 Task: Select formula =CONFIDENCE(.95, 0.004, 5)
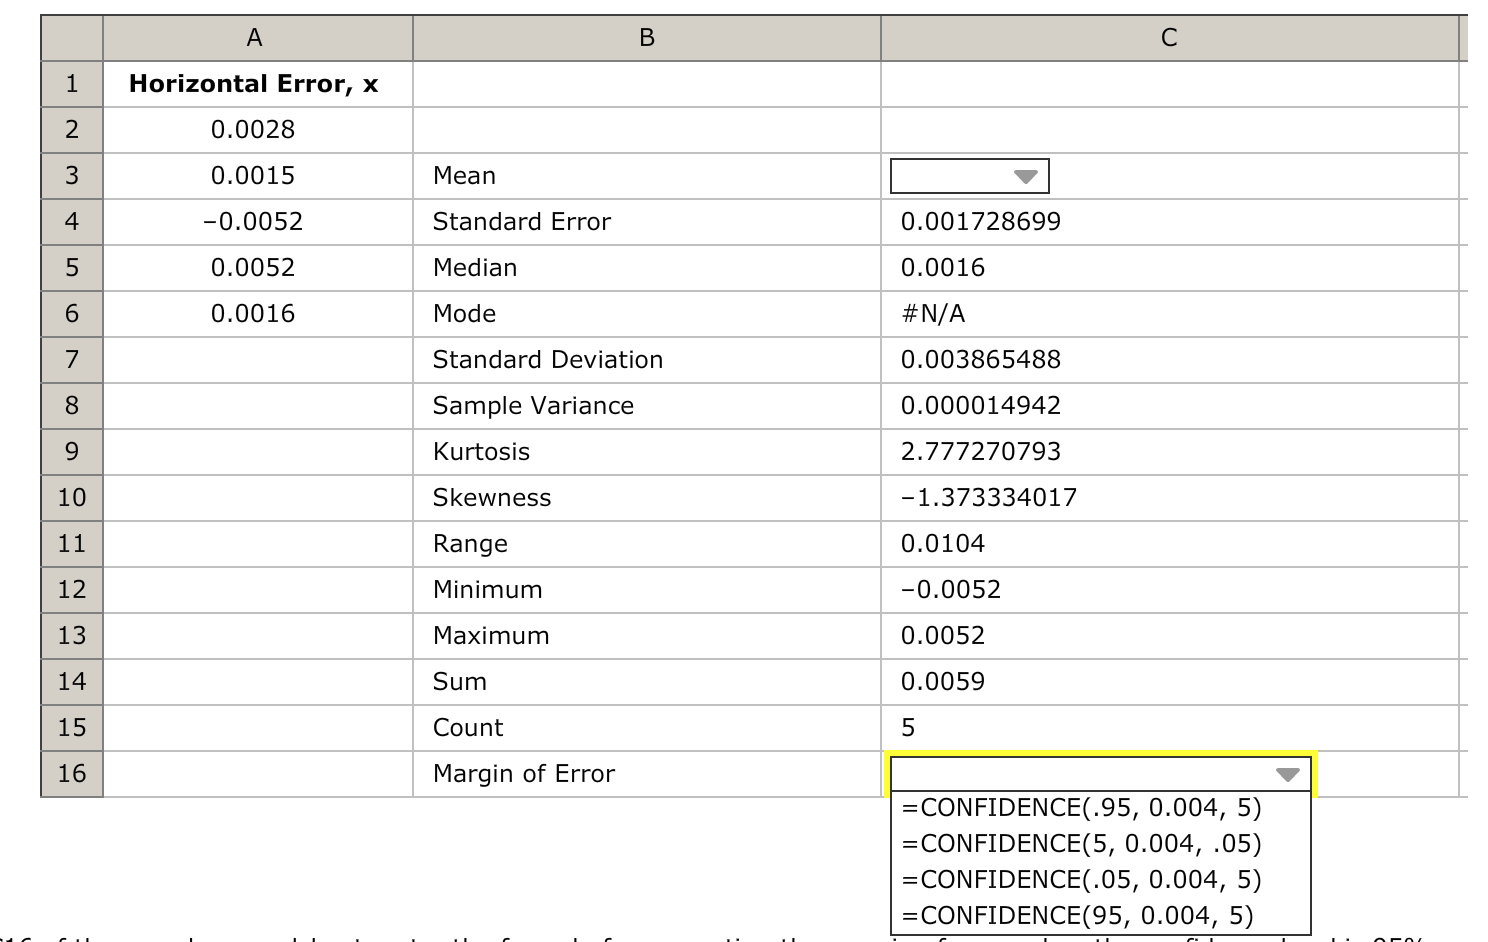(1080, 807)
